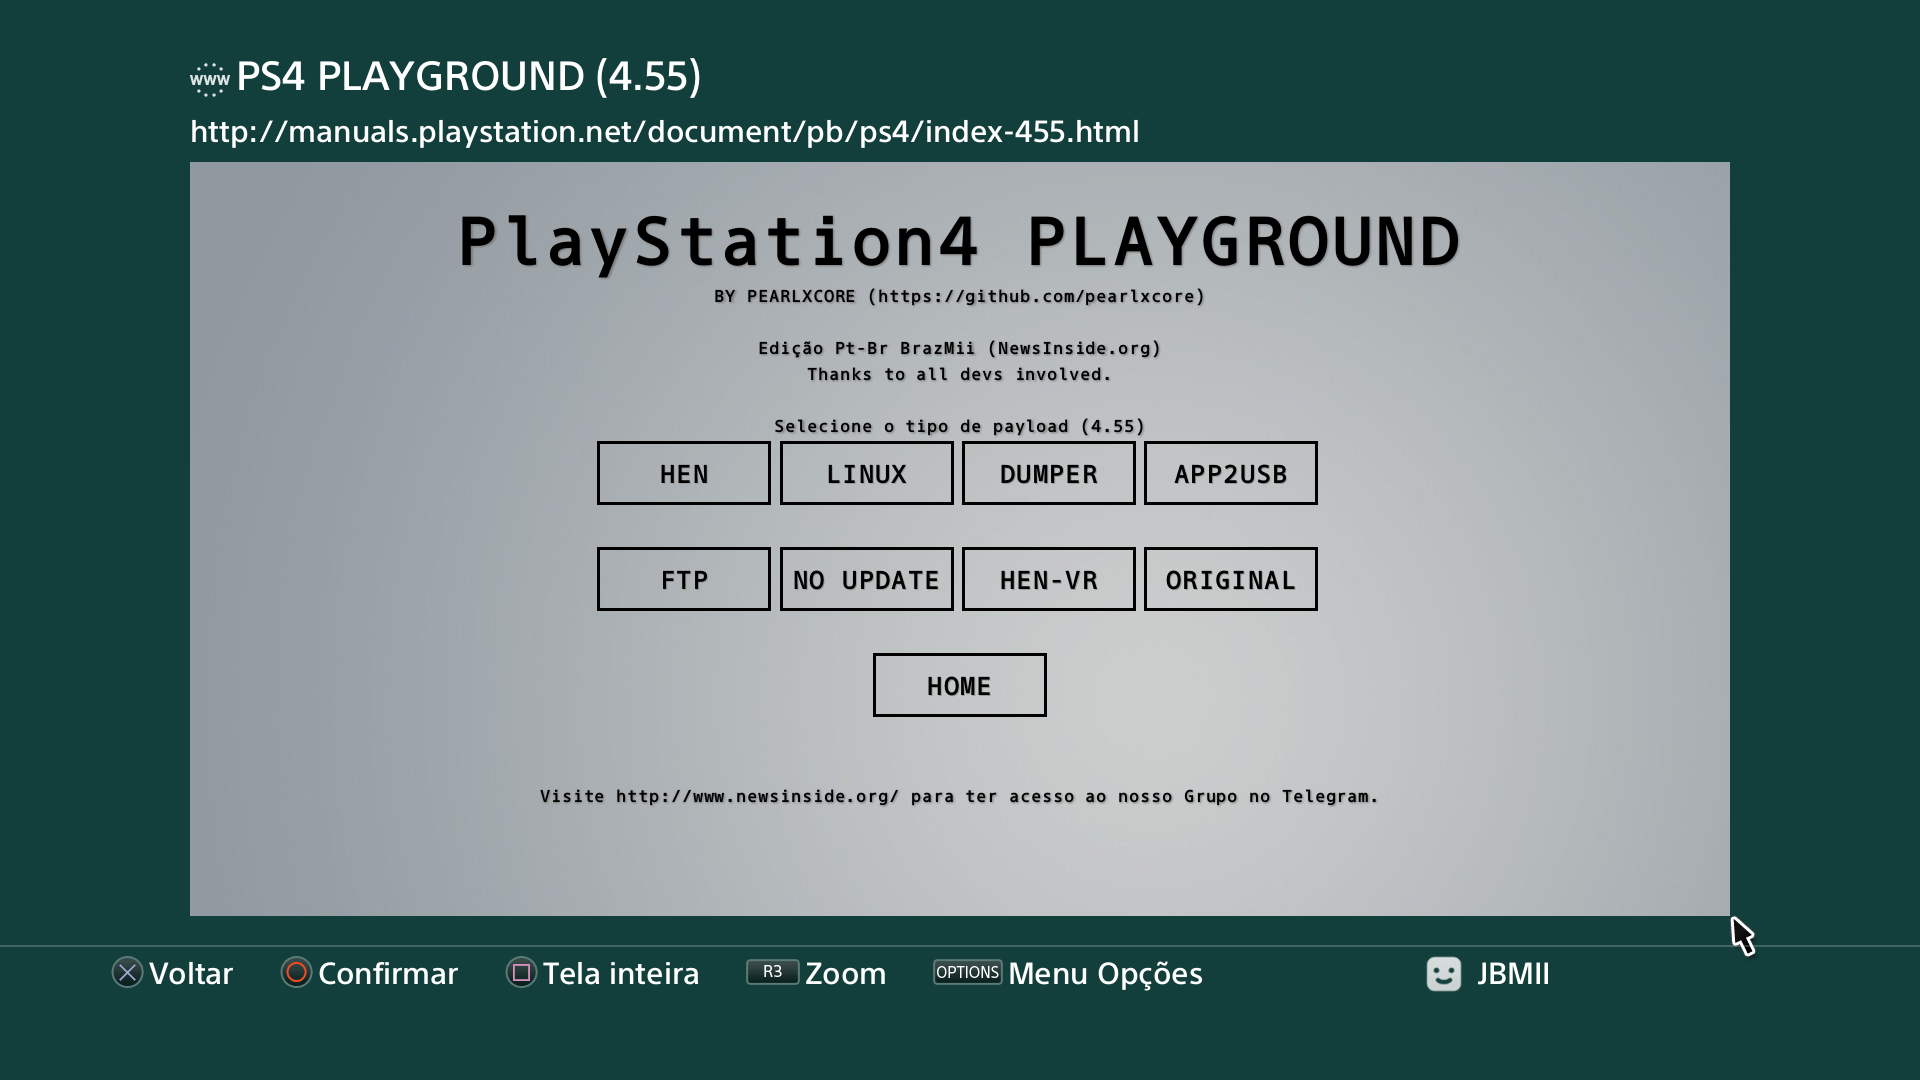This screenshot has height=1080, width=1920.
Task: Click the cross button icon for Voltar
Action: coord(127,973)
